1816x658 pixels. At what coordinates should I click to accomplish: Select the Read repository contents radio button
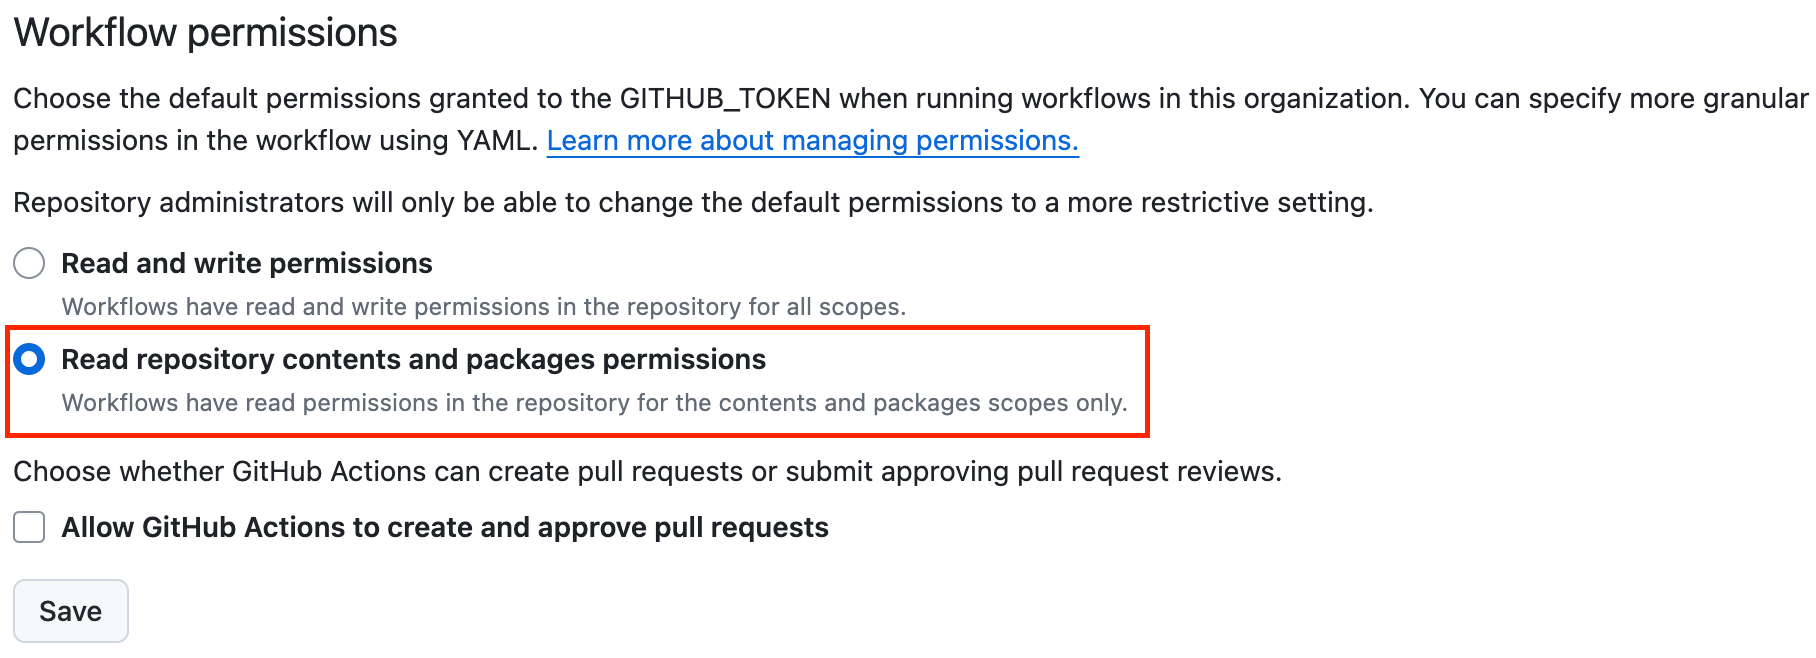click(x=29, y=359)
